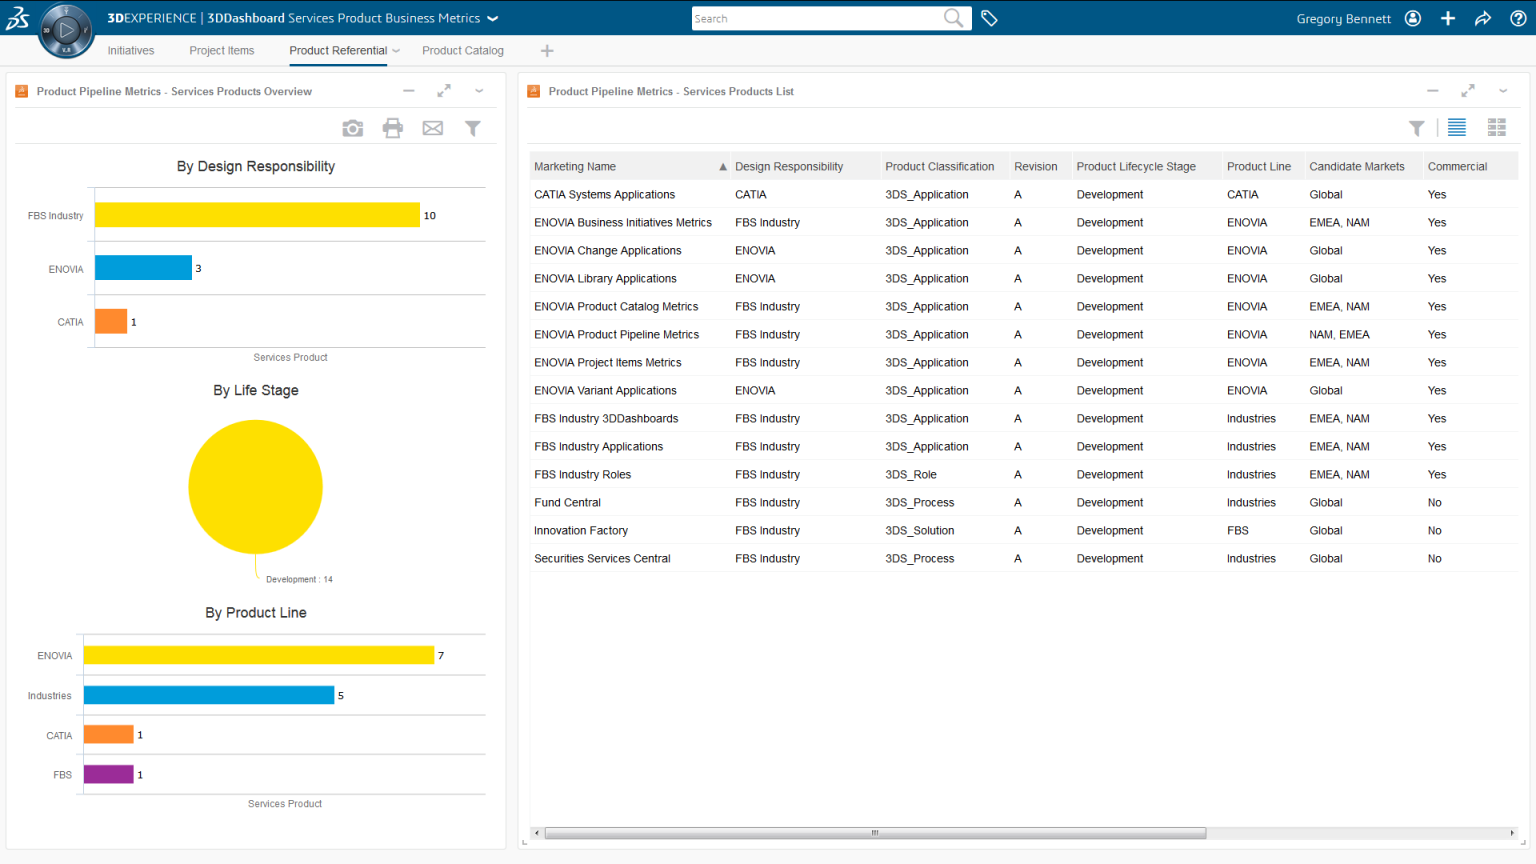
Task: Switch to list row view
Action: [1457, 127]
